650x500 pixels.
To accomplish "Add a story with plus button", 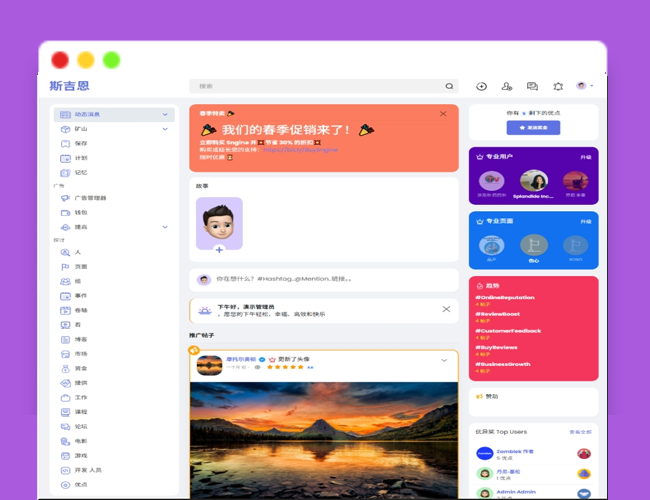I will 219,250.
